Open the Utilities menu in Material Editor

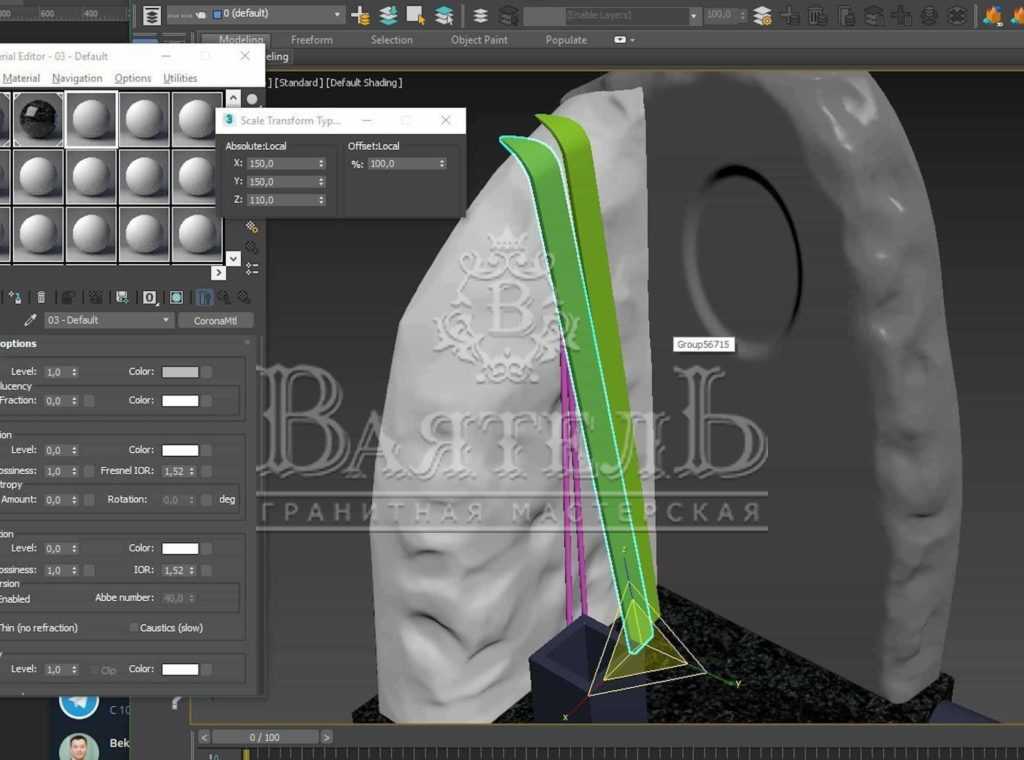pos(180,78)
